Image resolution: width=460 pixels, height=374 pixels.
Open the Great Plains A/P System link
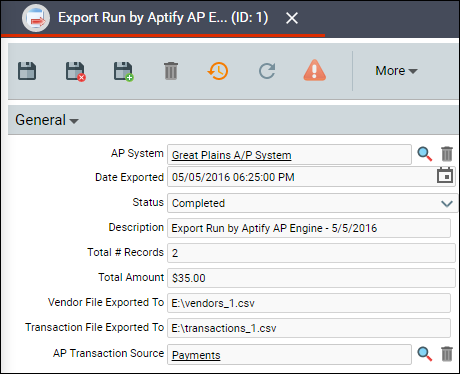tap(231, 155)
